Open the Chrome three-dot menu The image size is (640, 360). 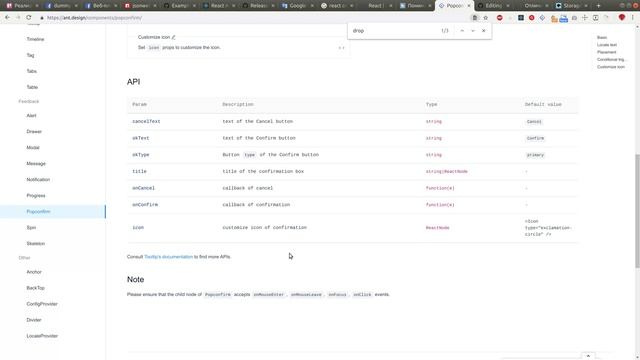(x=633, y=18)
